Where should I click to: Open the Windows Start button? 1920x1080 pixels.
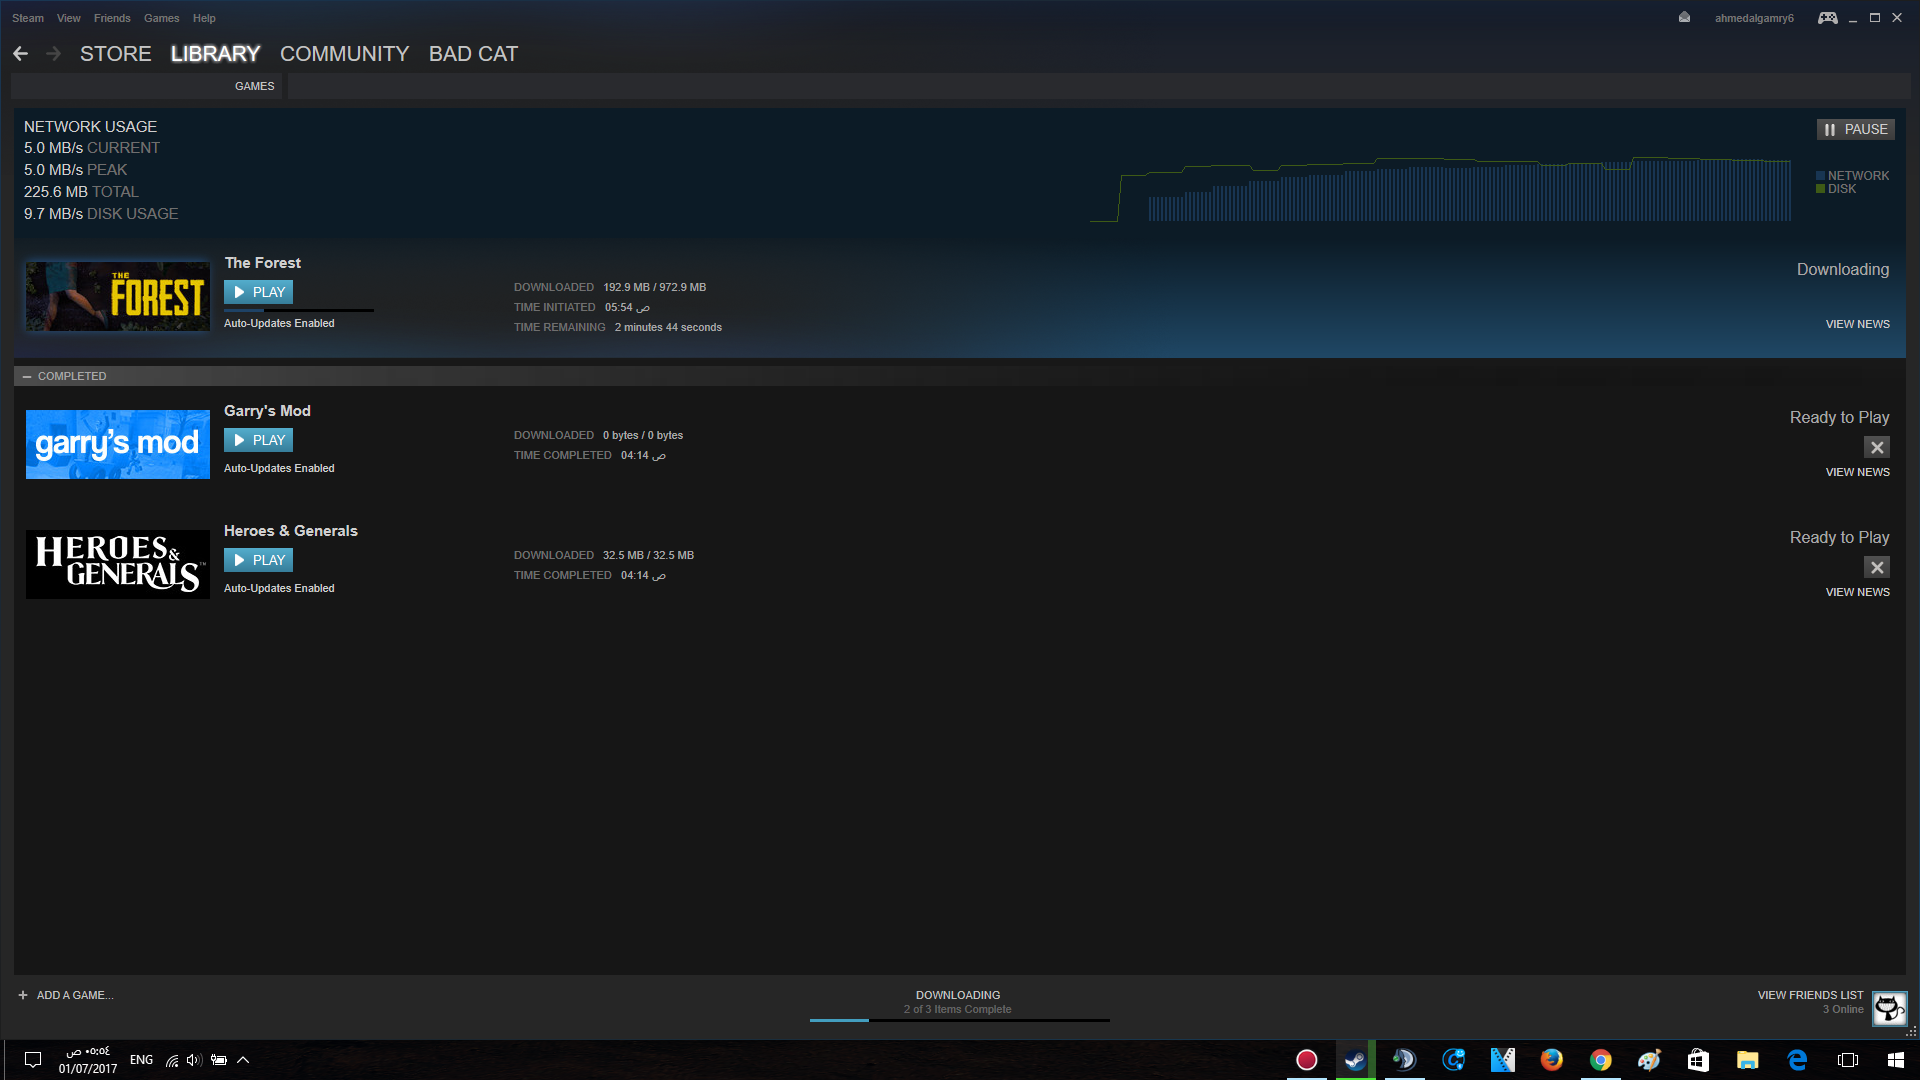(x=1895, y=1060)
